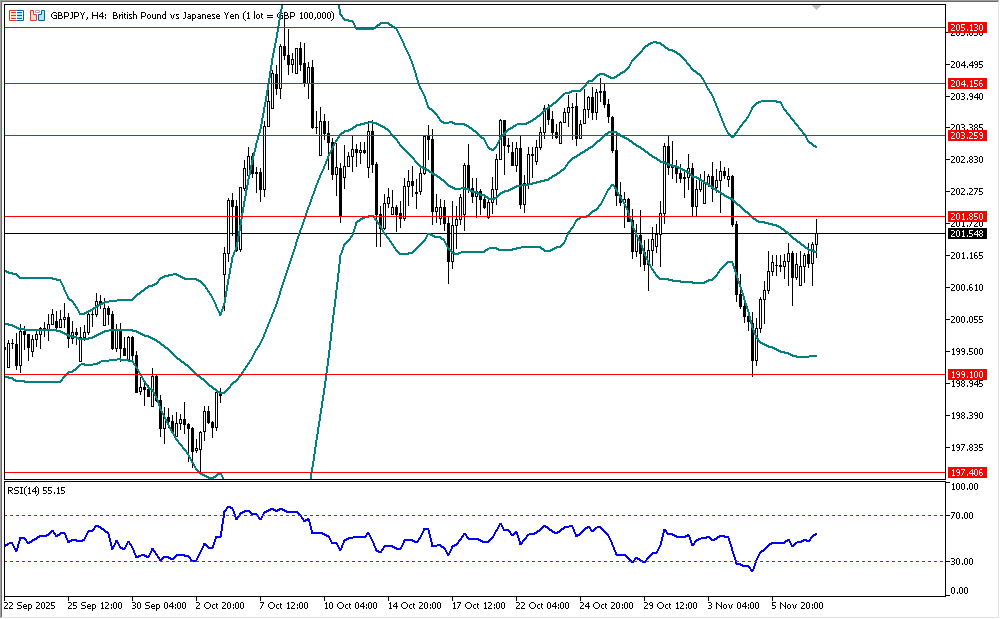
Task: Click the current price 201.548 label
Action: (x=966, y=234)
